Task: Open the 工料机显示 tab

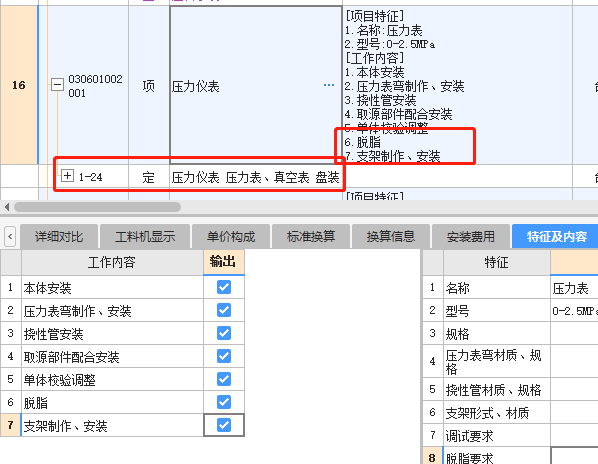Action: [145, 236]
